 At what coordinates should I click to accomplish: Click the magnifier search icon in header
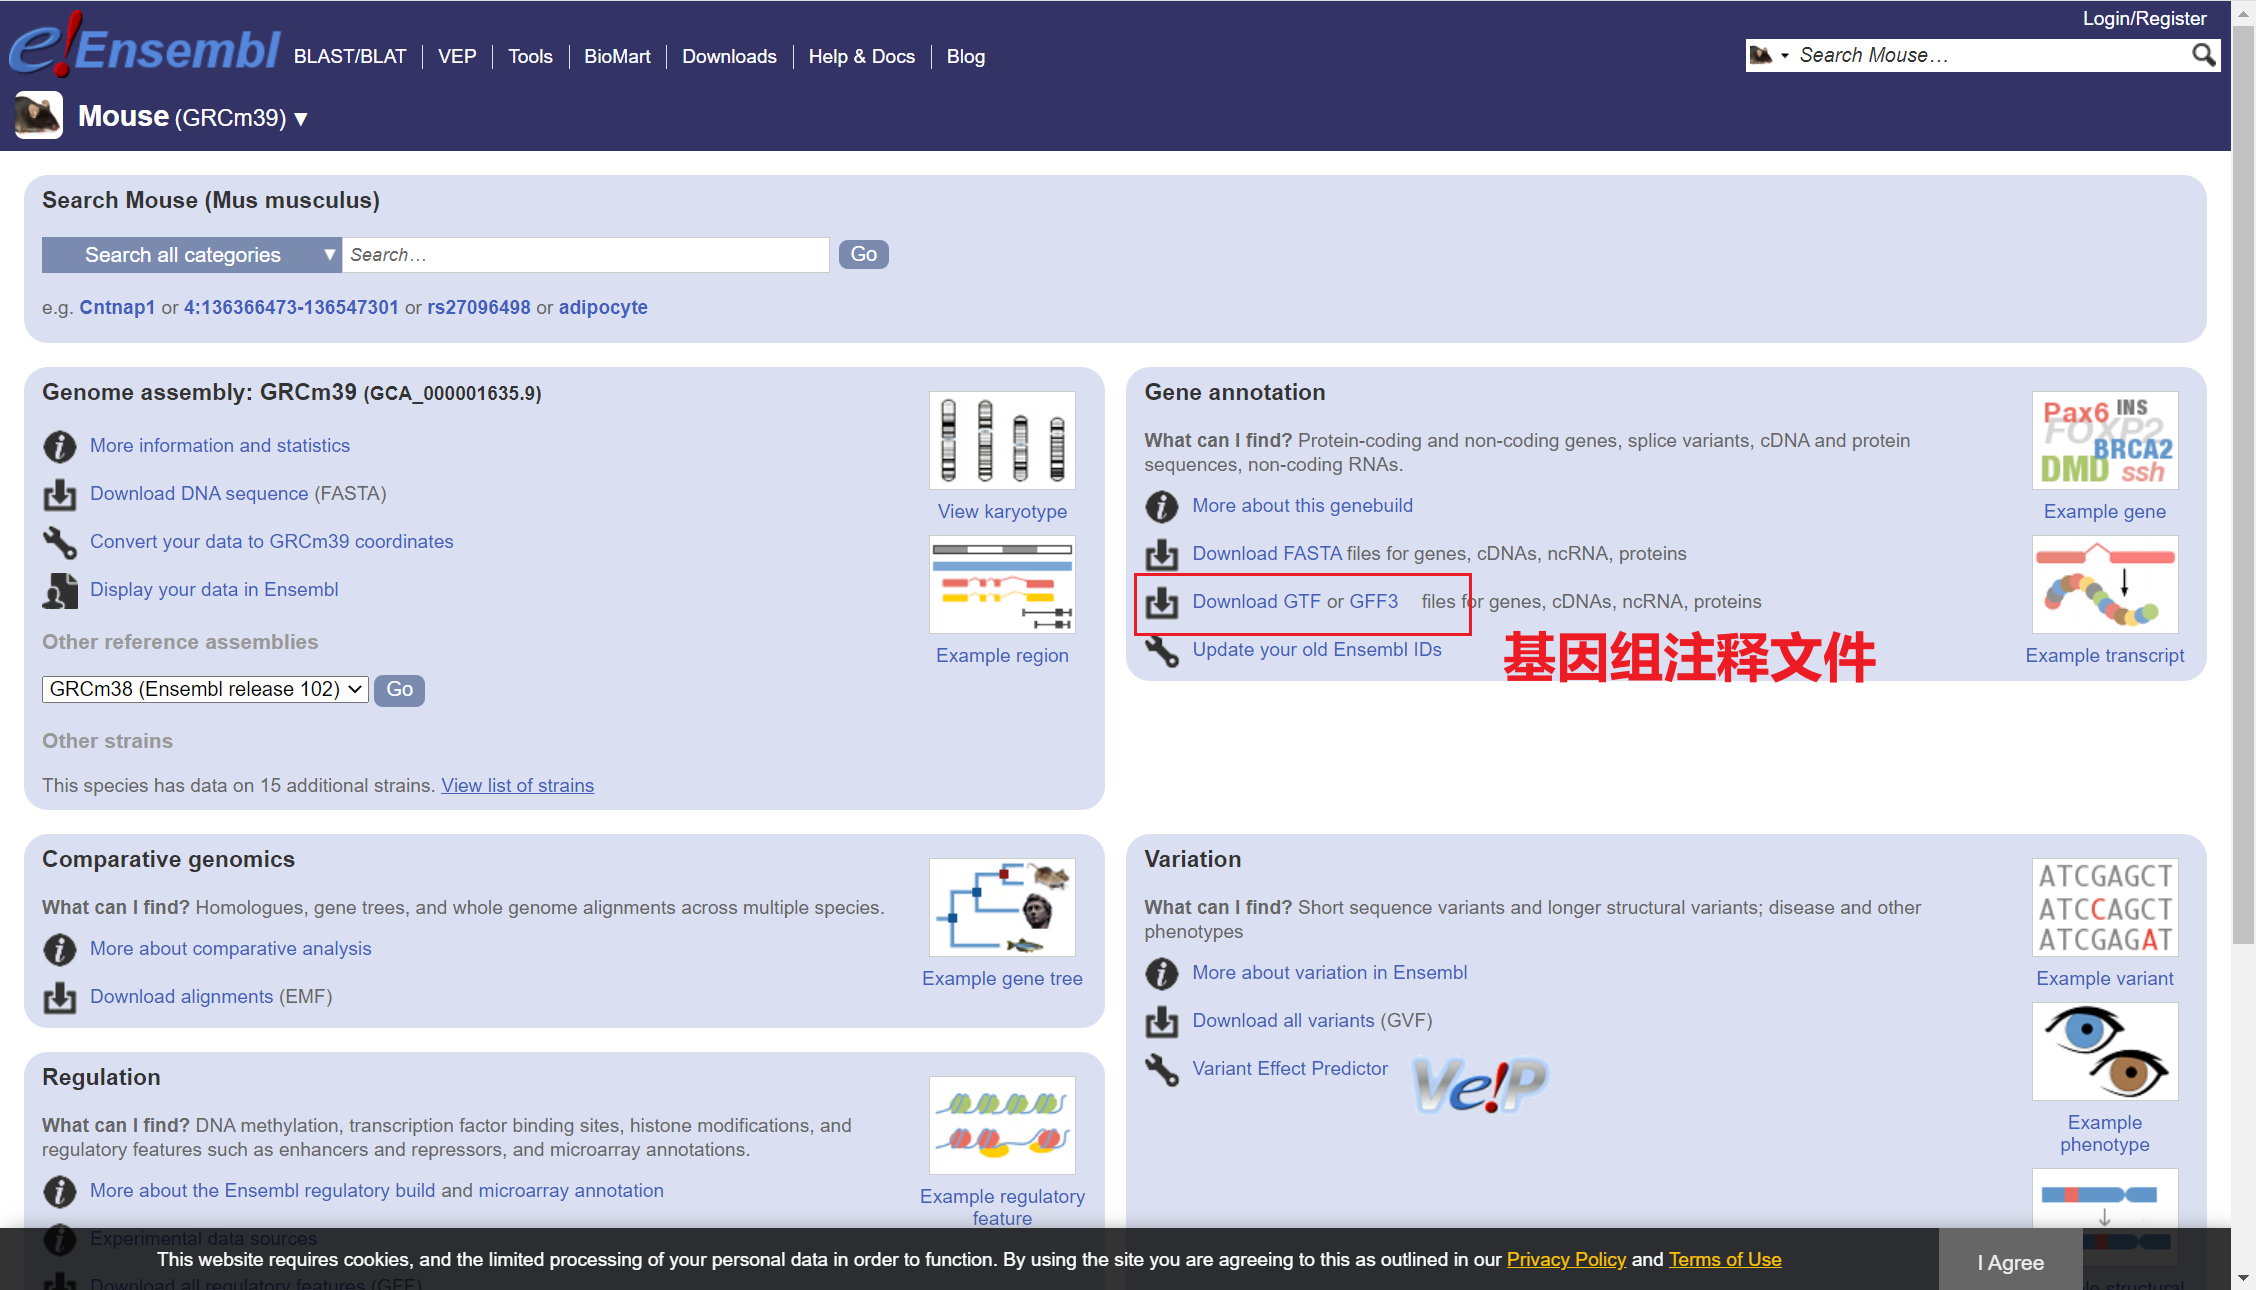pyautogui.click(x=2203, y=55)
